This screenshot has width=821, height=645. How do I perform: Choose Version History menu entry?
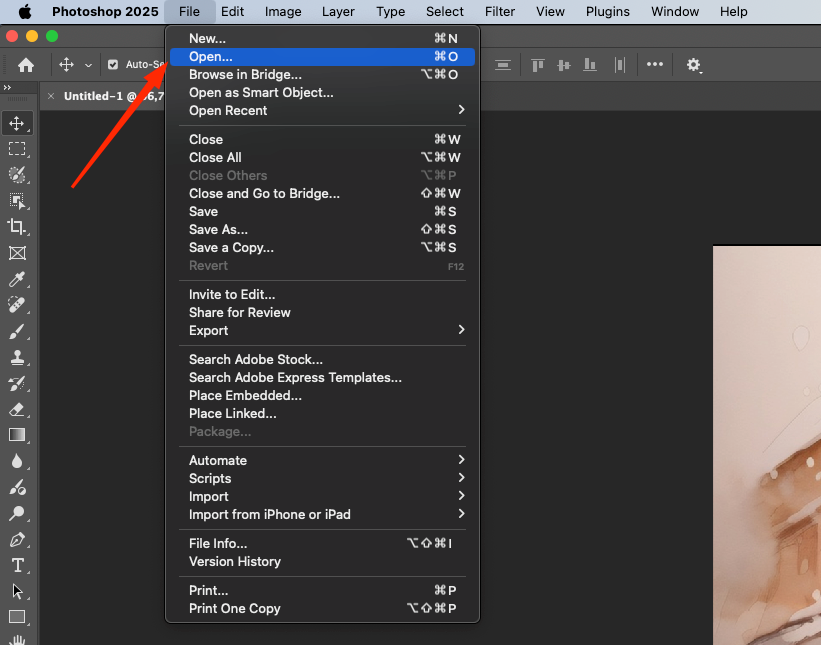point(322,561)
